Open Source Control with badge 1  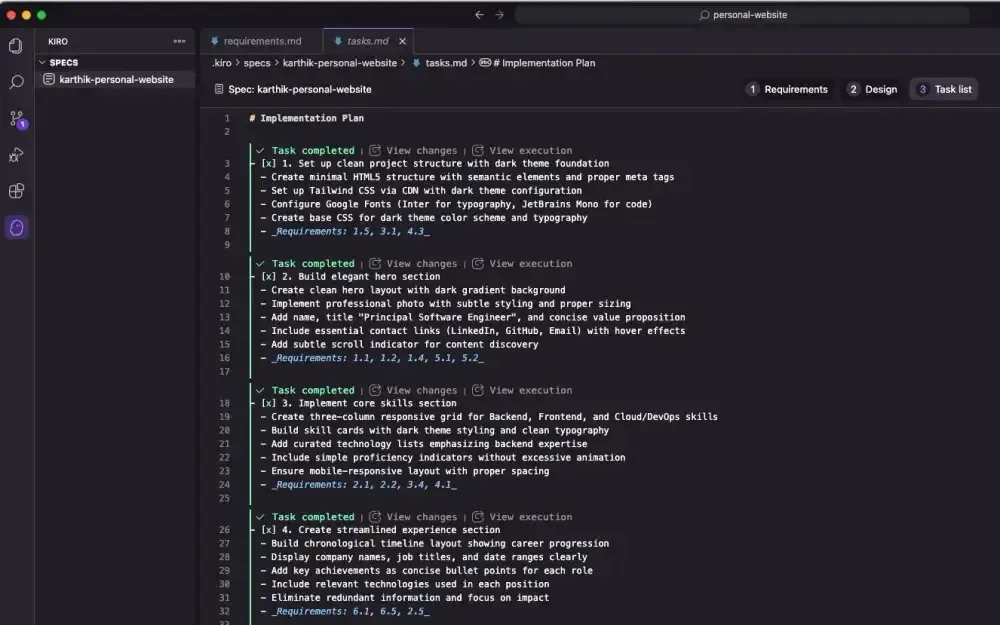click(x=17, y=119)
